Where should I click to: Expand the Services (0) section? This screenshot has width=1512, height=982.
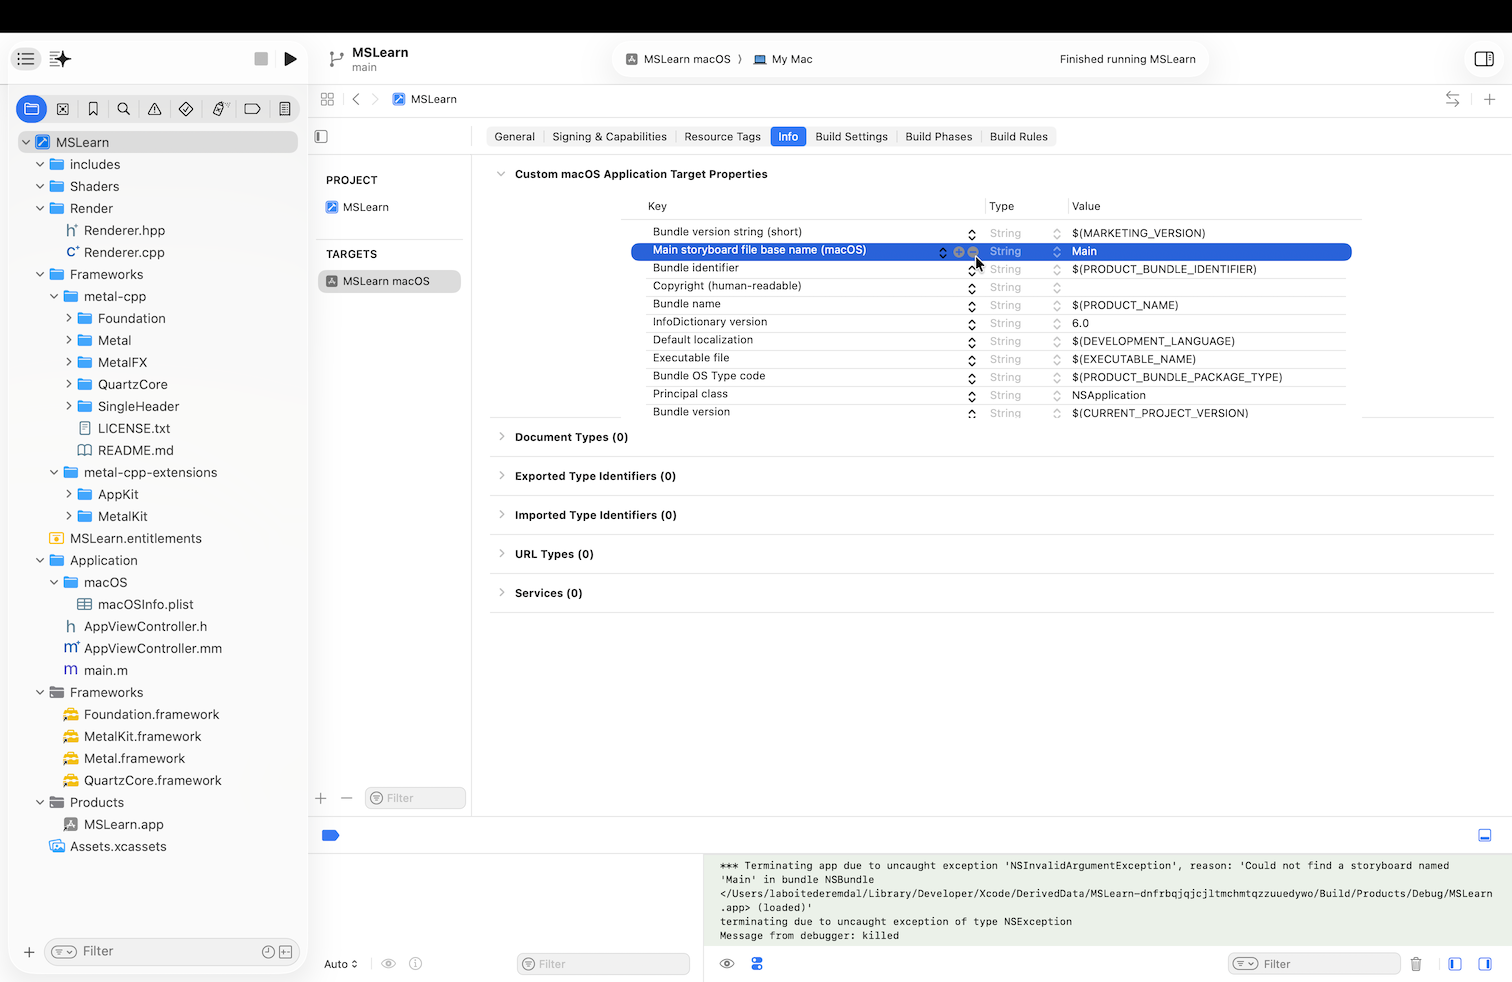click(x=502, y=593)
